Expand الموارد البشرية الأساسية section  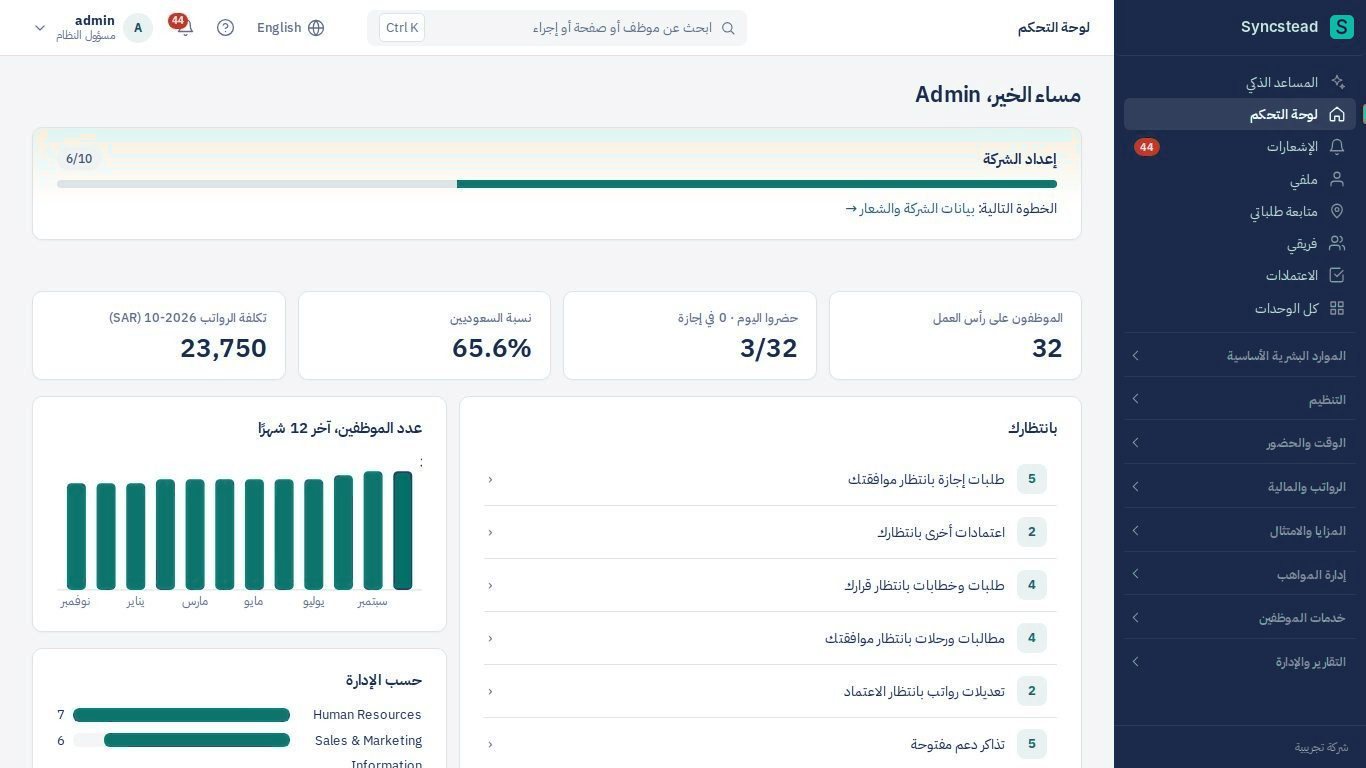click(1240, 356)
